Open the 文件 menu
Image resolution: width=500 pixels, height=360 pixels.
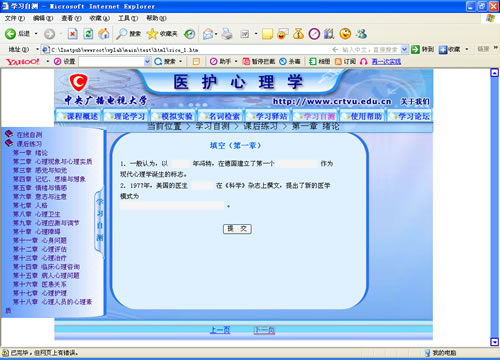coord(15,18)
